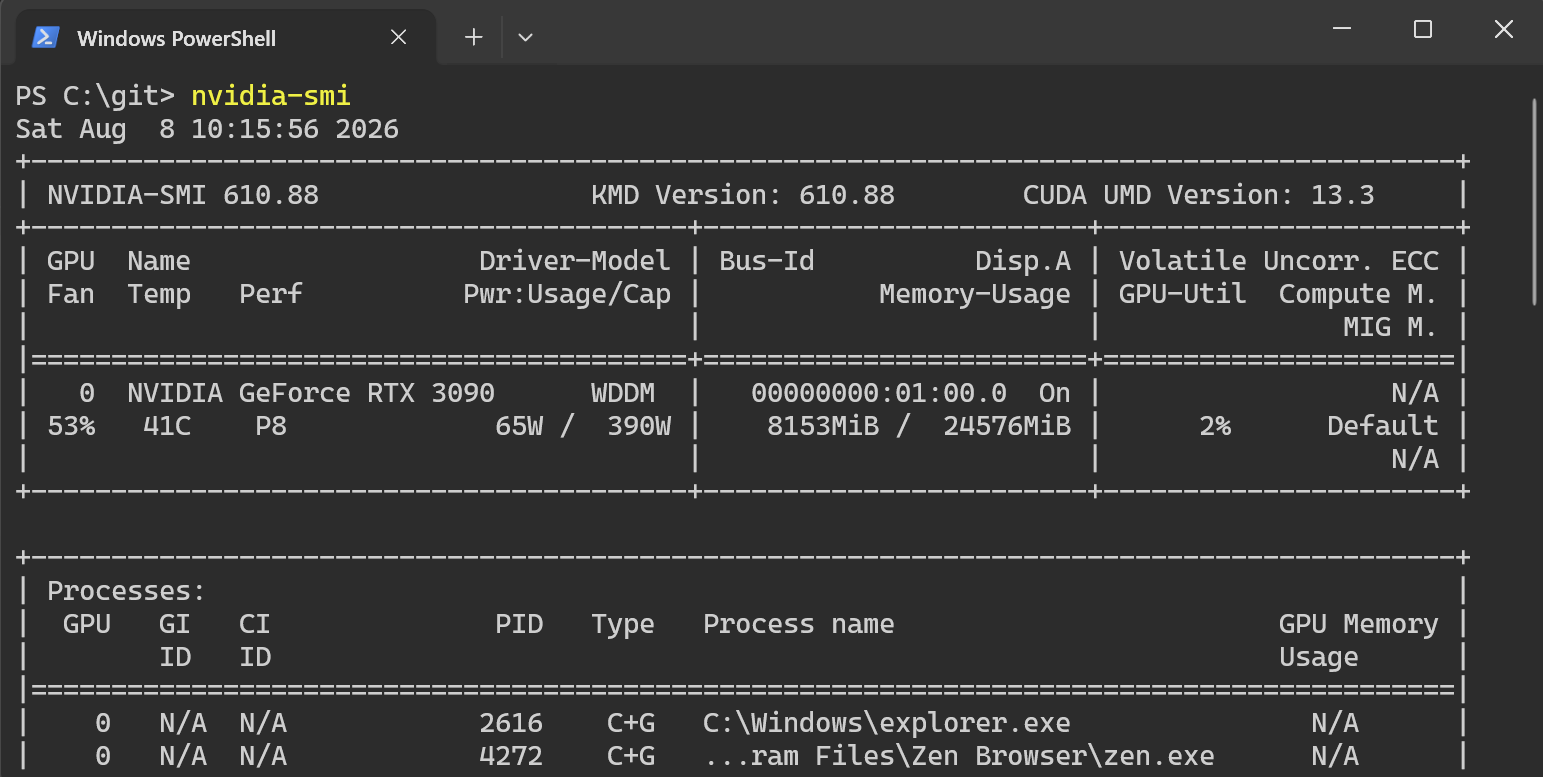Click the 'Disp.A' header
1543x777 pixels.
(x=1023, y=261)
